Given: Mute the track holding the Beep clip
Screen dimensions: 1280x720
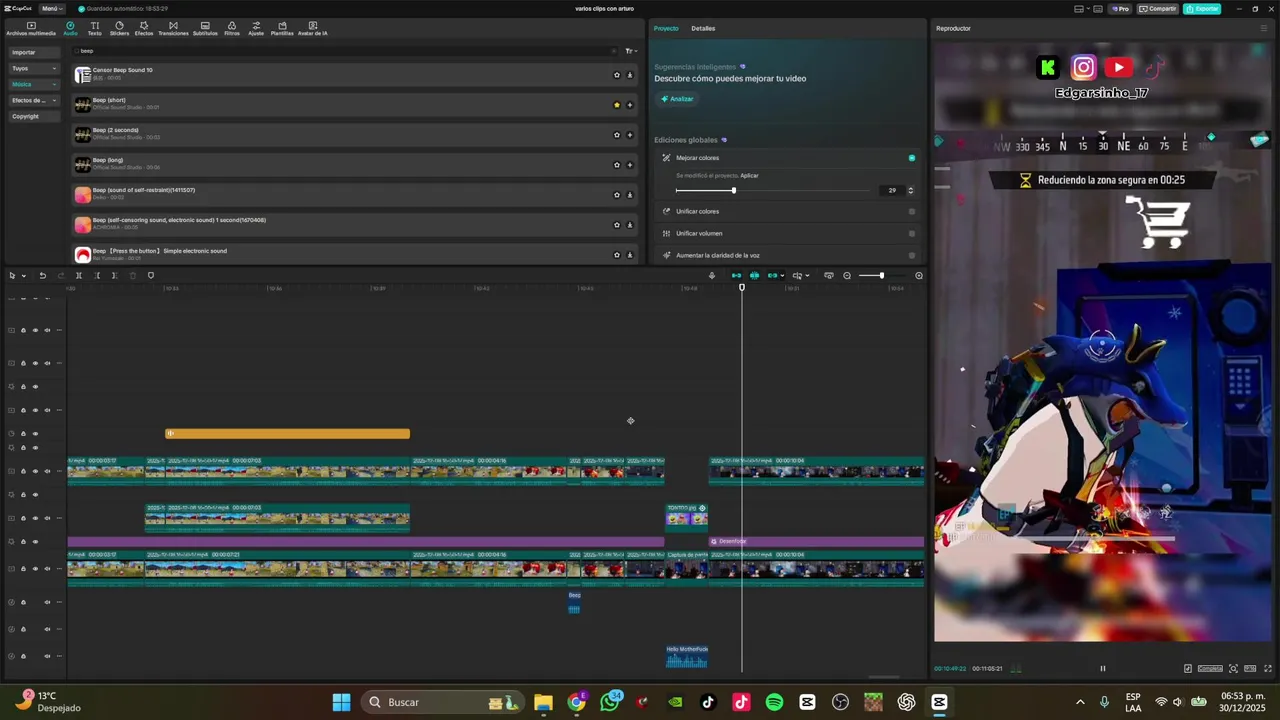Looking at the screenshot, I should point(46,602).
